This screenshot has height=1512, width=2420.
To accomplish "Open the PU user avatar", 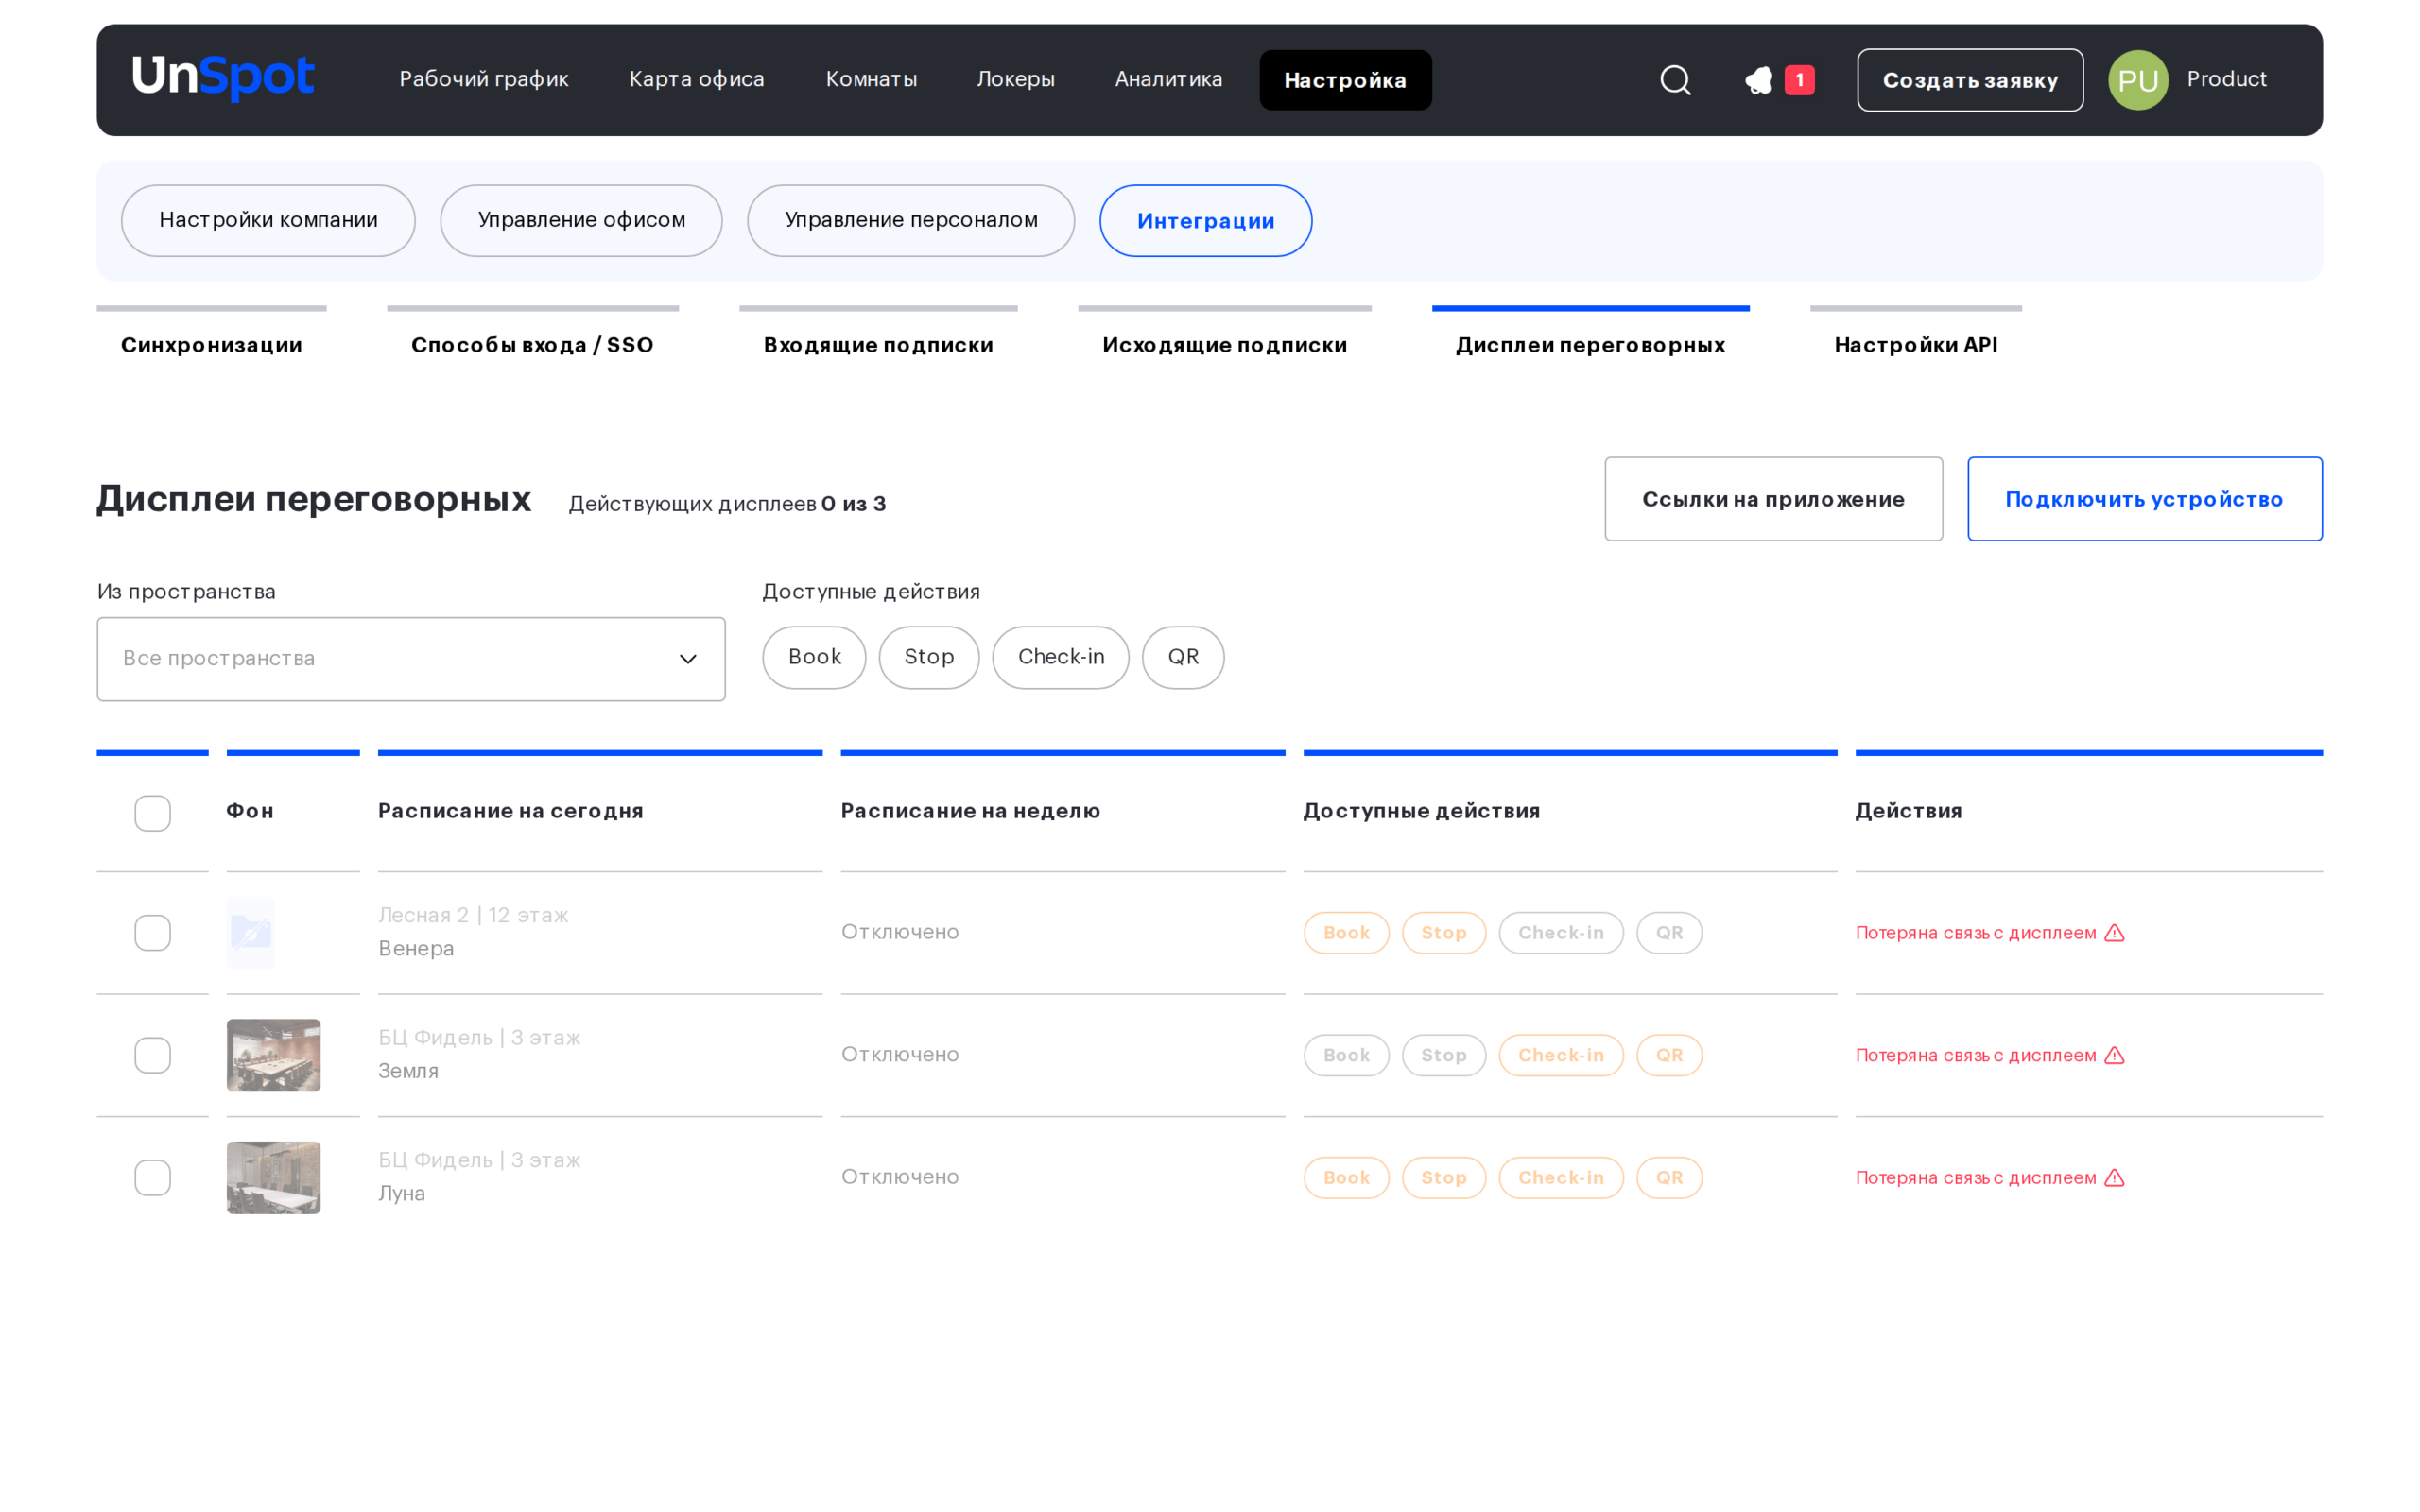I will pos(2138,80).
